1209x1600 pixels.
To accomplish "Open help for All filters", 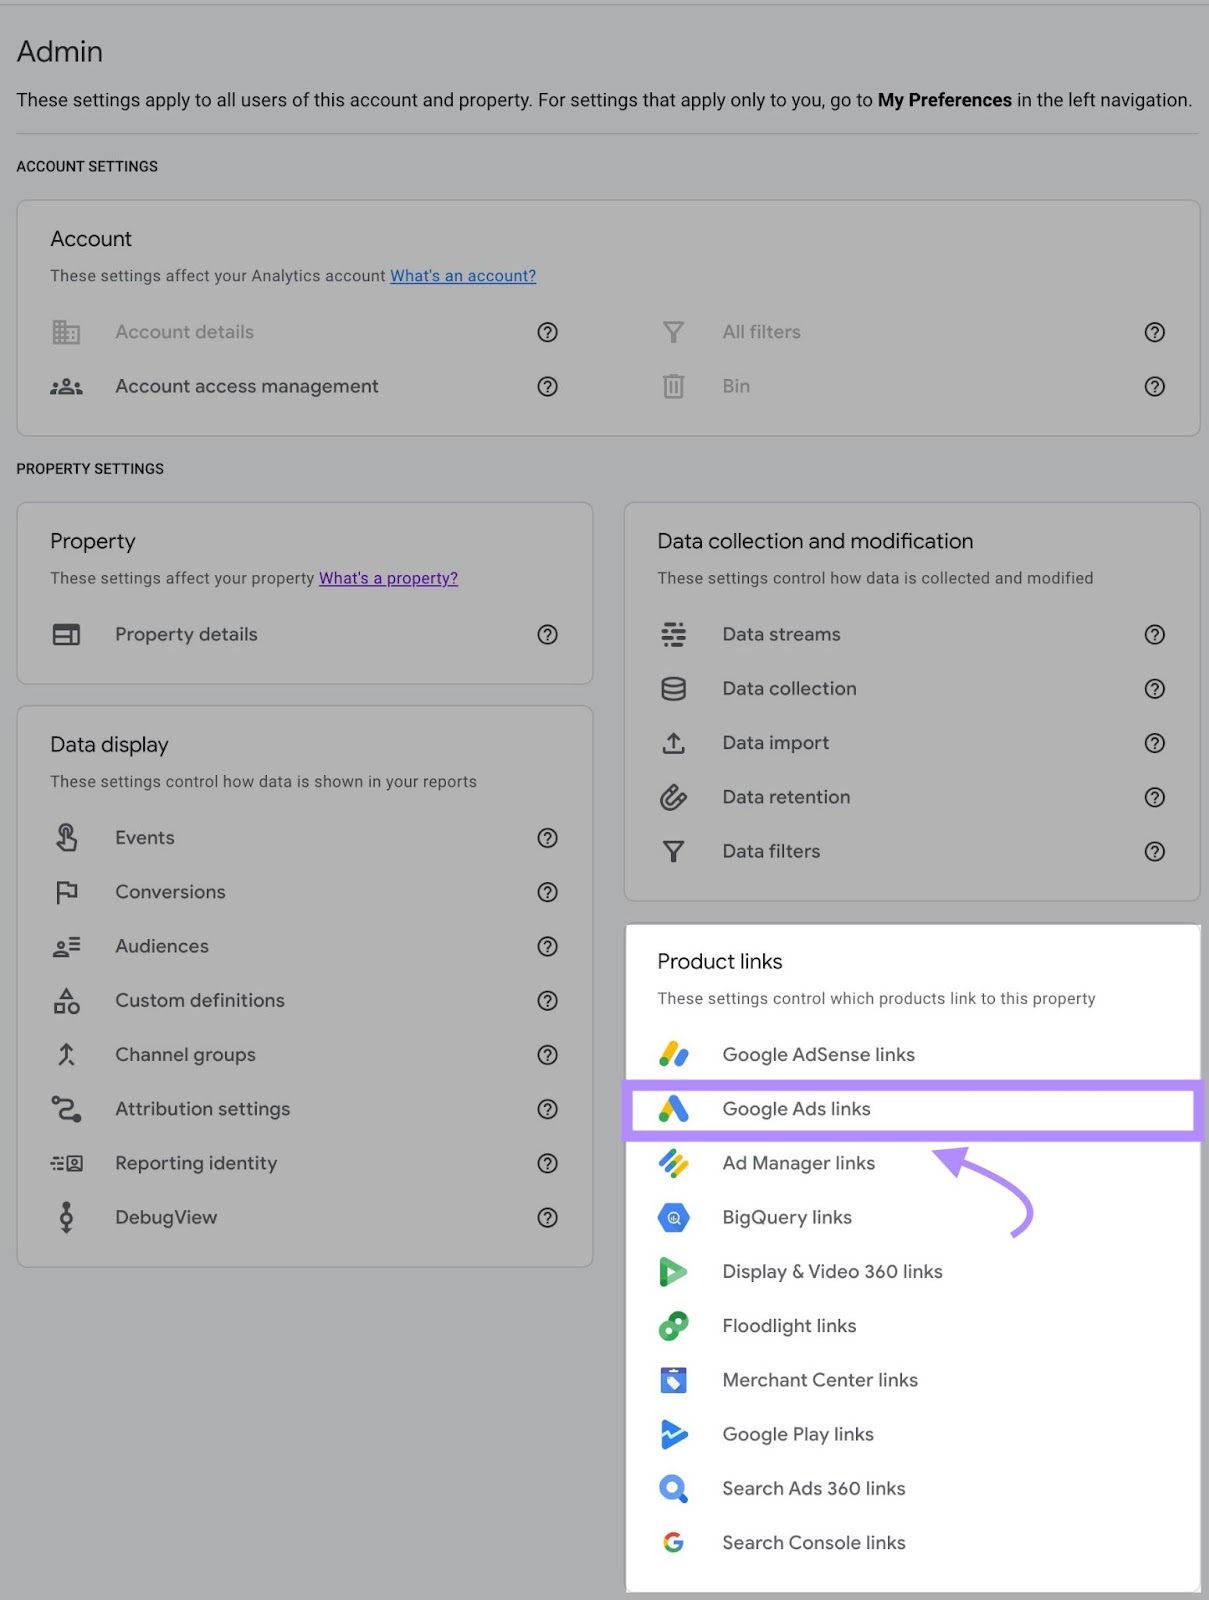I will 1155,332.
